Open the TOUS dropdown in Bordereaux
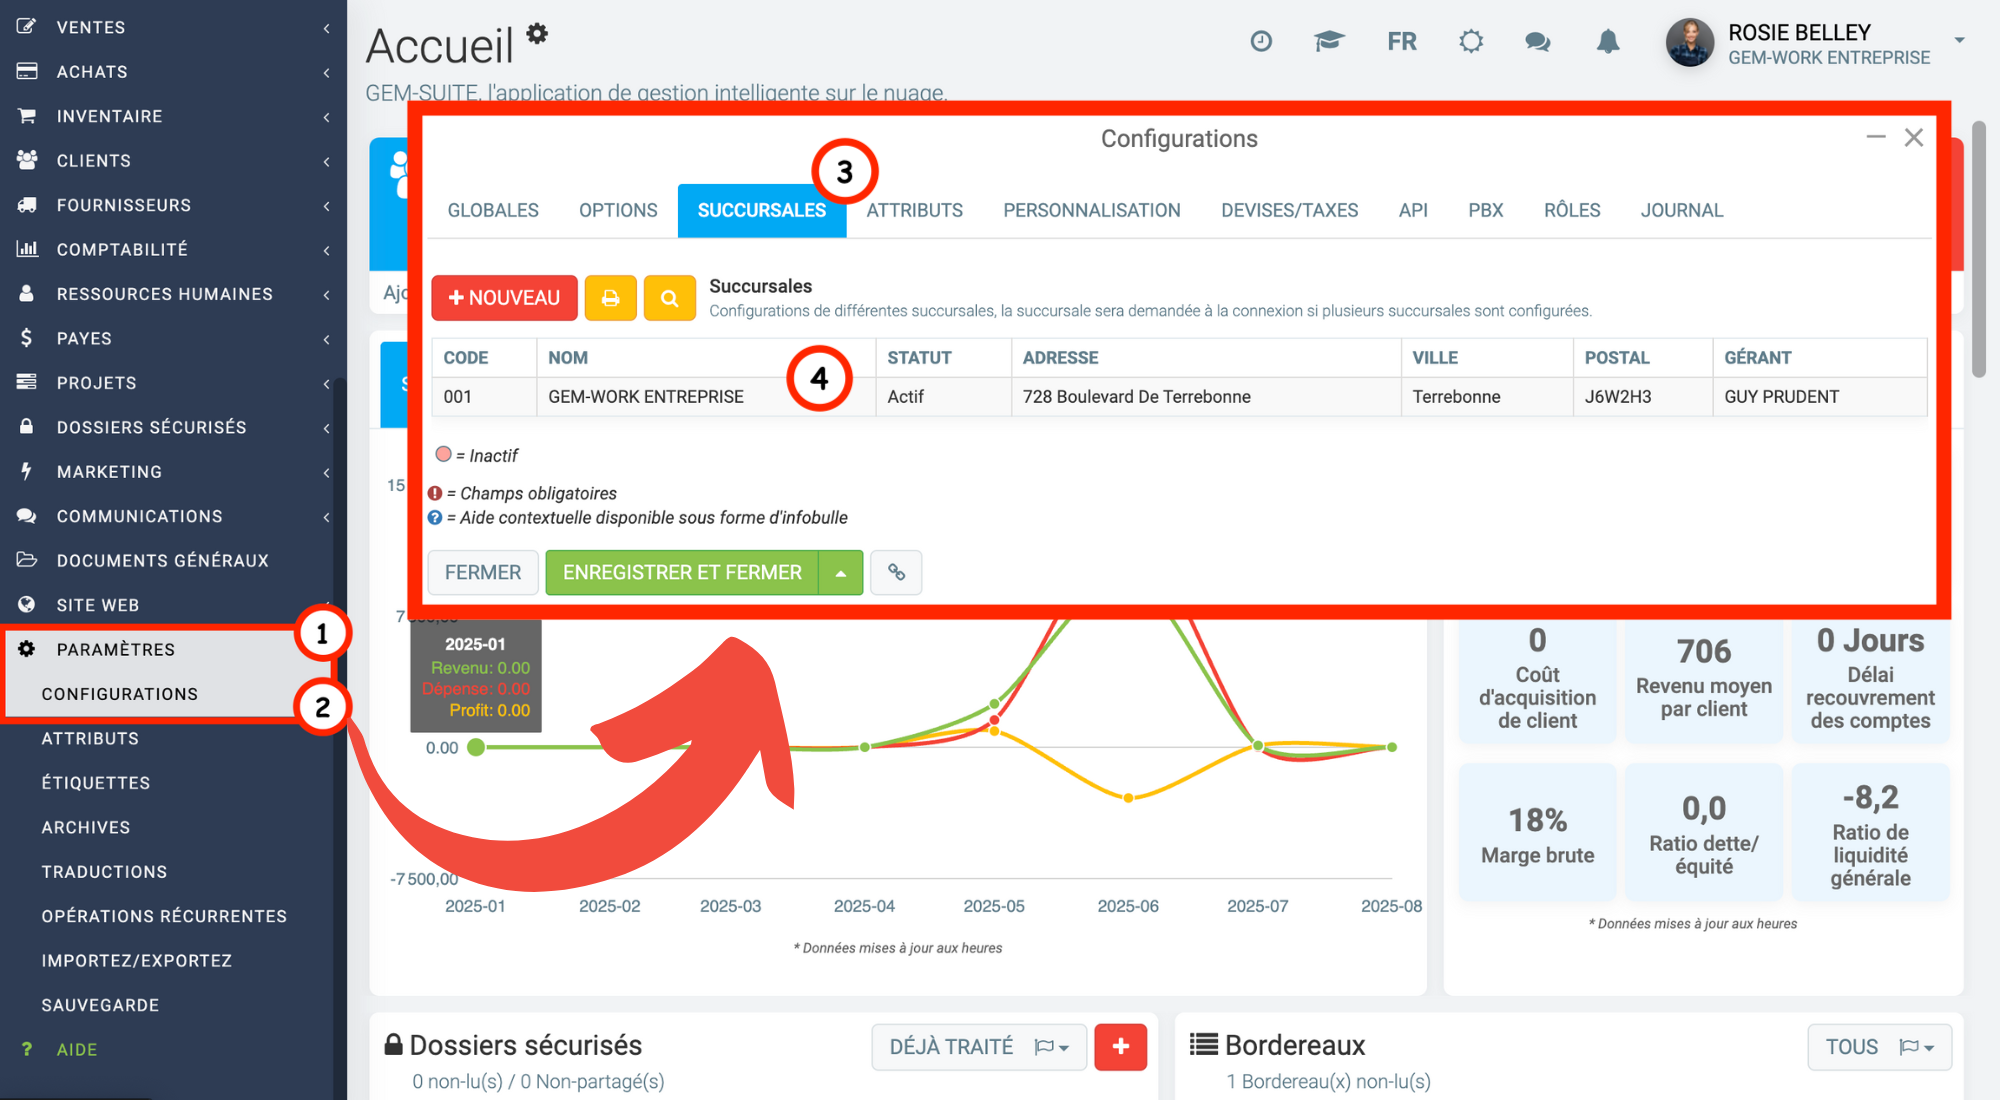Image resolution: width=2000 pixels, height=1100 pixels. click(1879, 1047)
